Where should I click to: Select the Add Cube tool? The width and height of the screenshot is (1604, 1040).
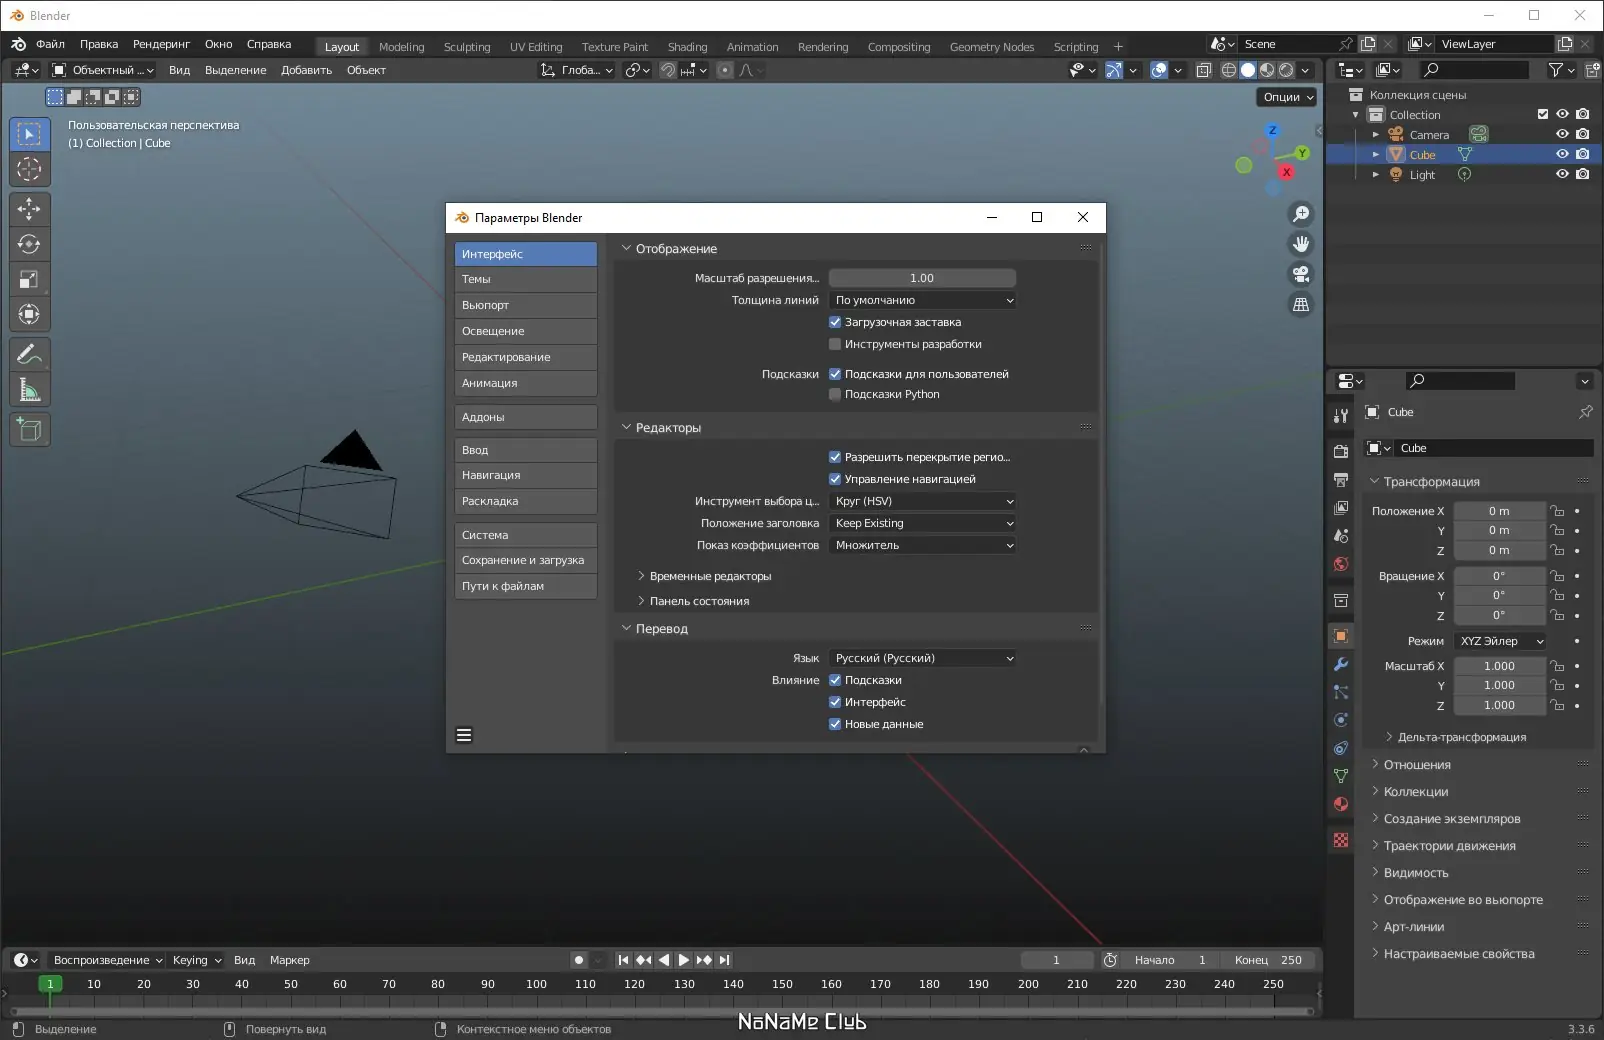pyautogui.click(x=29, y=430)
